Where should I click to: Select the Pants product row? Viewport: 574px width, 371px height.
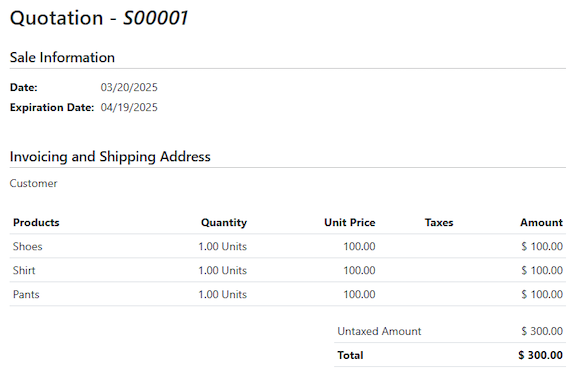[288, 294]
